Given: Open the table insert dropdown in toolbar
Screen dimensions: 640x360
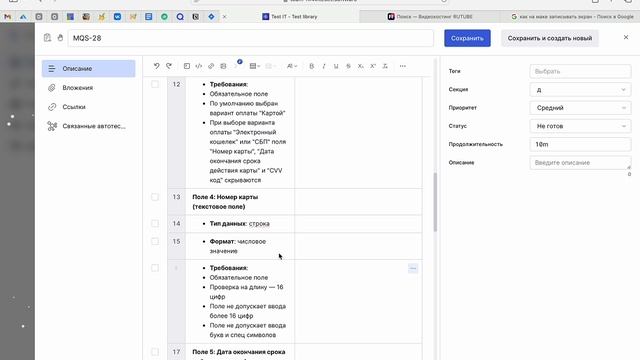Looking at the screenshot, I should click(255, 66).
